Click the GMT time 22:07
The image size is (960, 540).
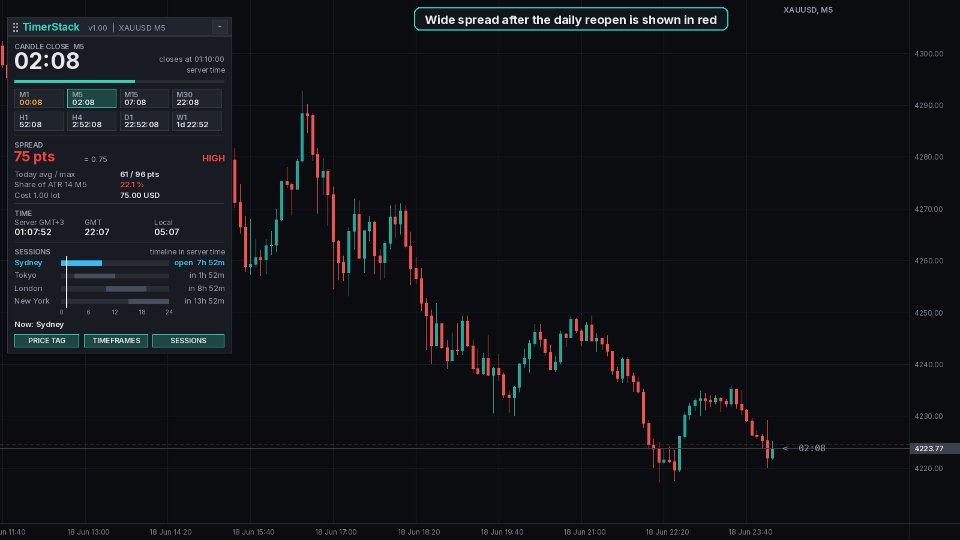[x=97, y=232]
